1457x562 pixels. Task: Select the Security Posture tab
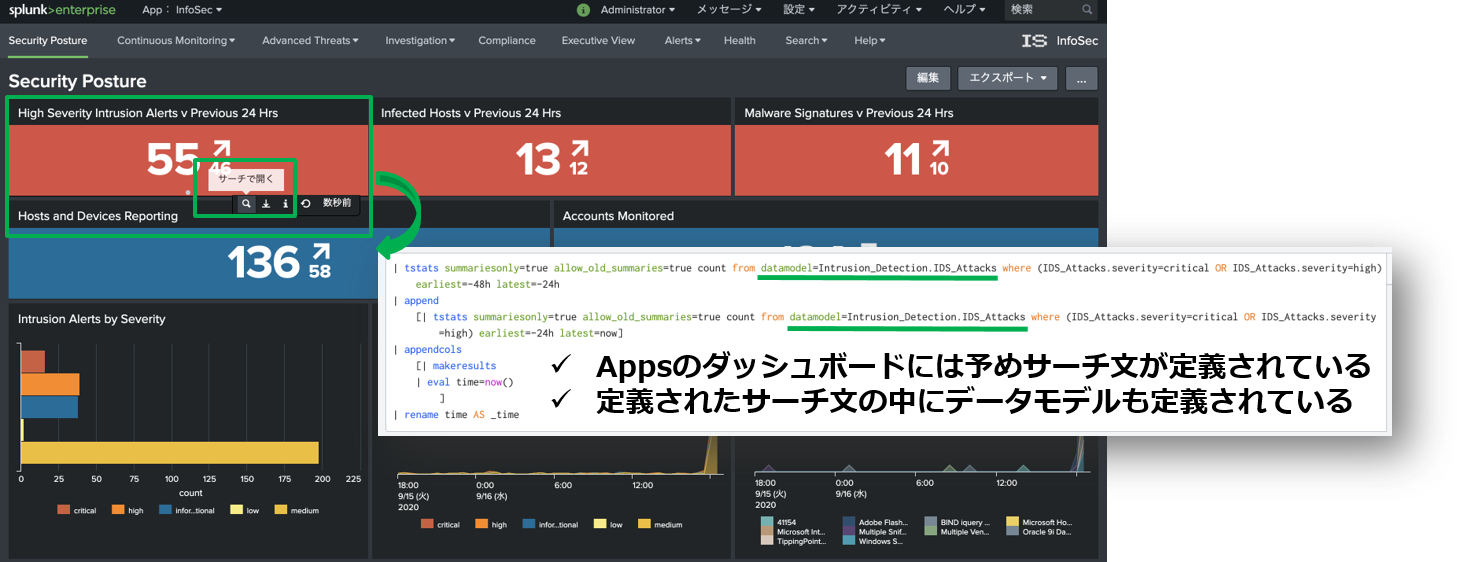(x=48, y=41)
